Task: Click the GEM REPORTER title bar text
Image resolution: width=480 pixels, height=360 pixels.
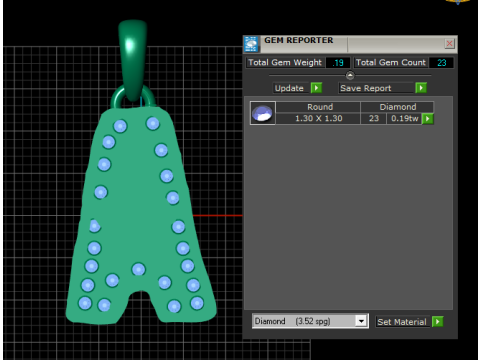Action: point(299,40)
